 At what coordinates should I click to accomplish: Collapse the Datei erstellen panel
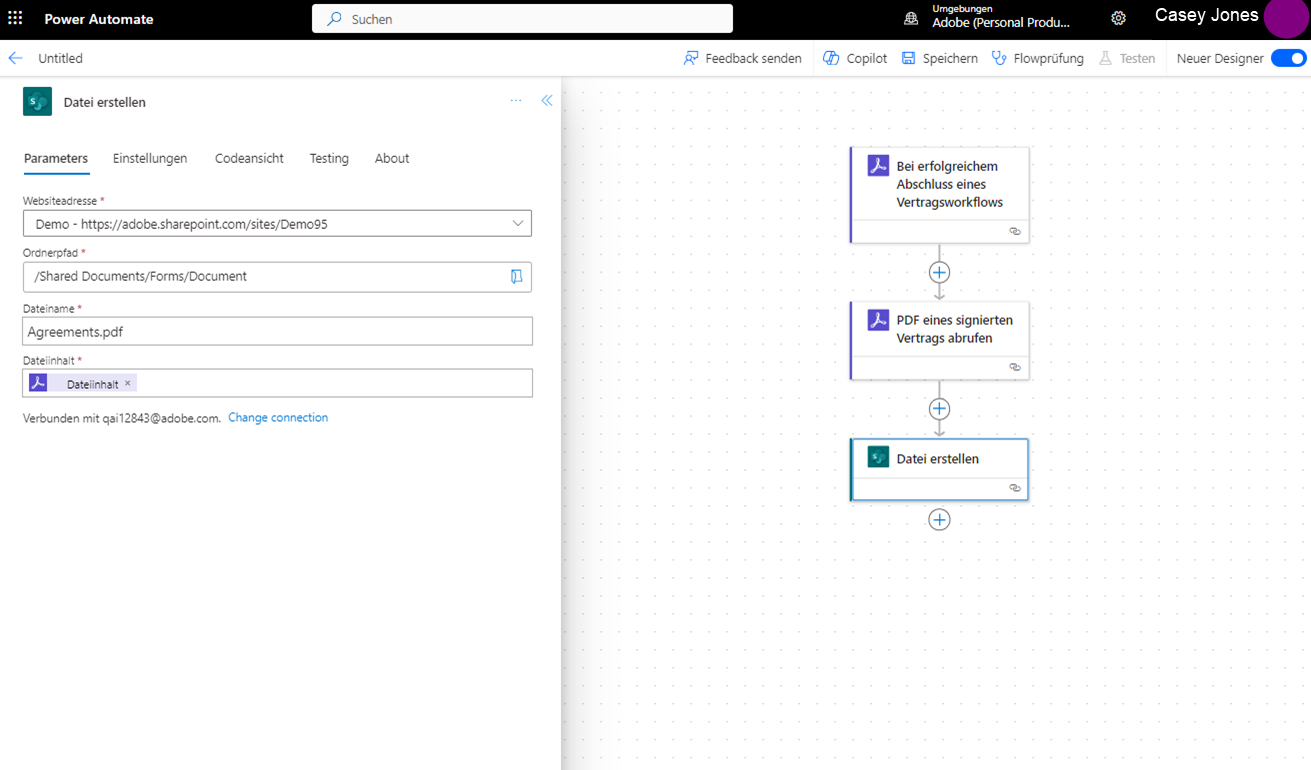(546, 100)
